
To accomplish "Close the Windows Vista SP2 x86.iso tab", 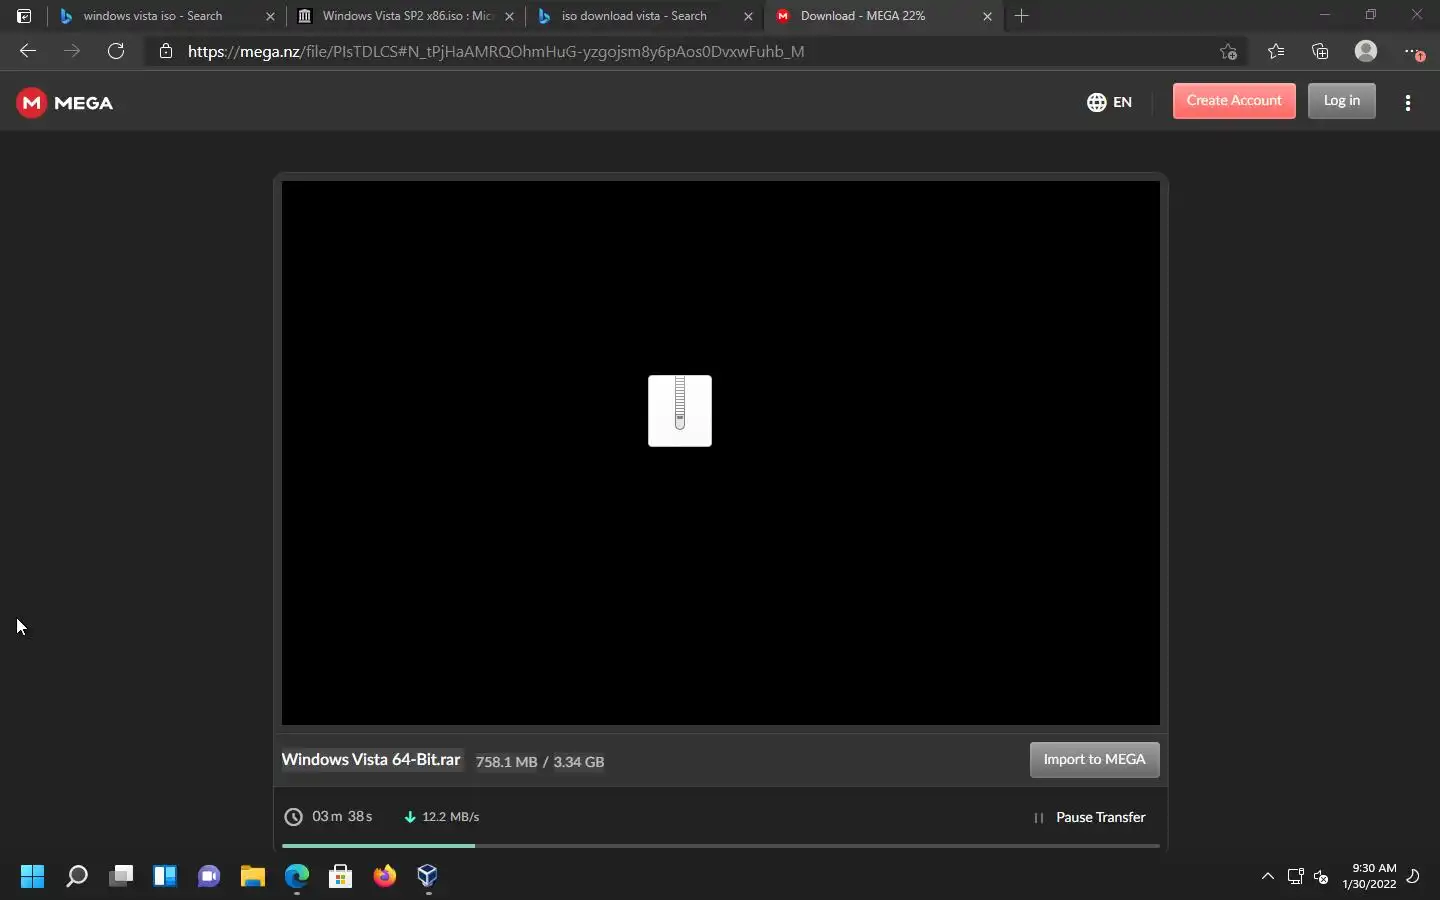I will 509,16.
